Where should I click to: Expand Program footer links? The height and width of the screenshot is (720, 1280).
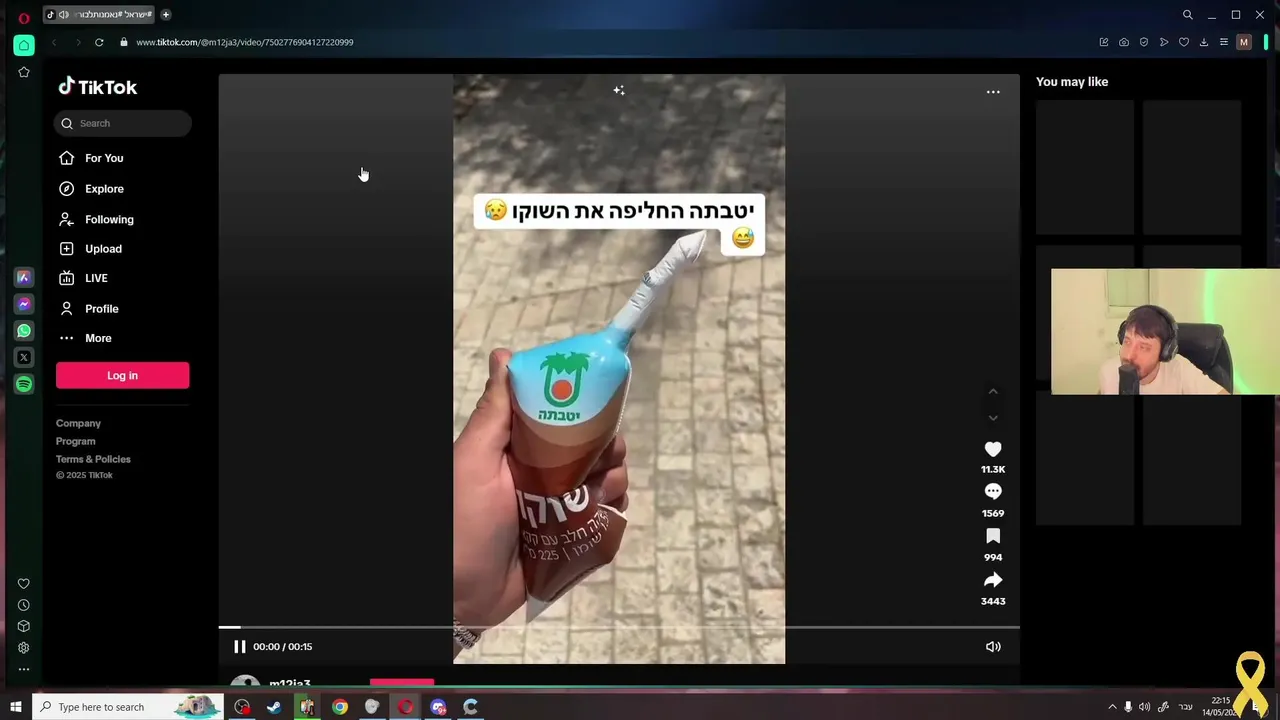pos(76,441)
